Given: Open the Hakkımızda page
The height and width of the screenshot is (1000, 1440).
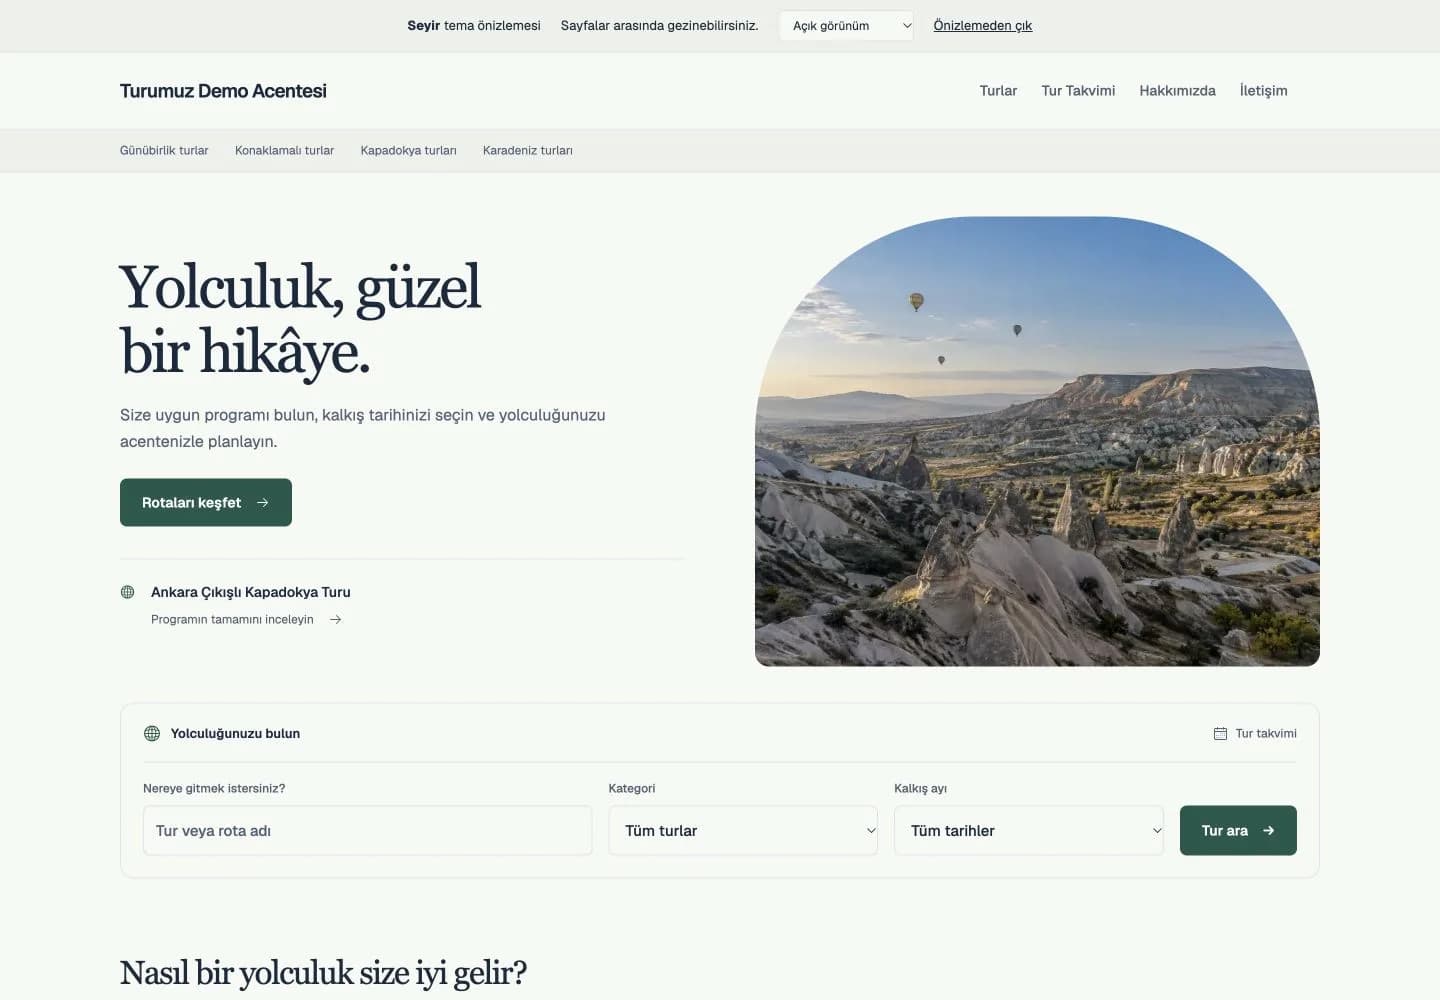Looking at the screenshot, I should tap(1177, 90).
